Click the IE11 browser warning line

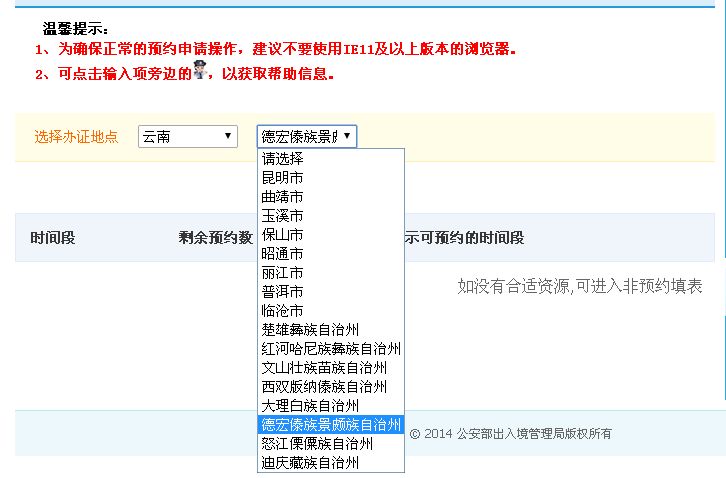pyautogui.click(x=276, y=49)
